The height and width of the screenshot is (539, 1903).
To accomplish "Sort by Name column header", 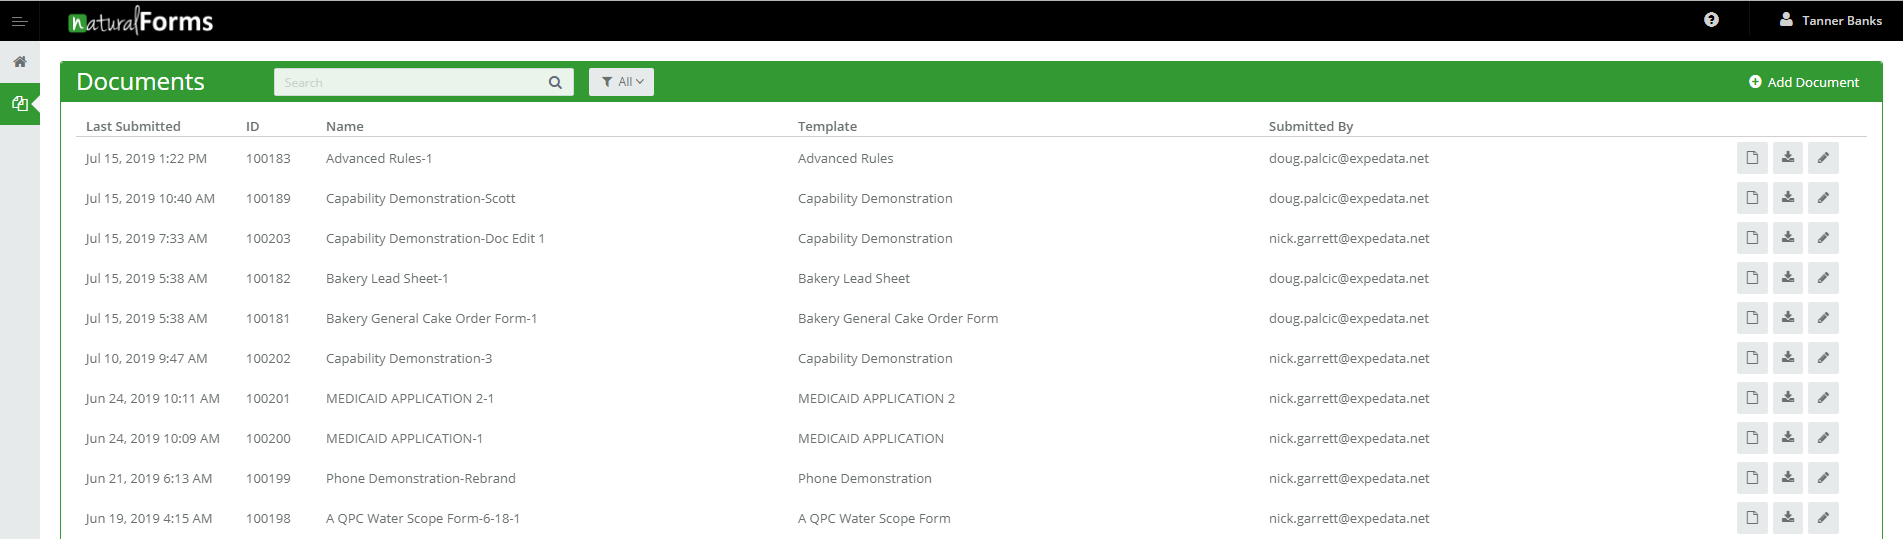I will tap(345, 126).
